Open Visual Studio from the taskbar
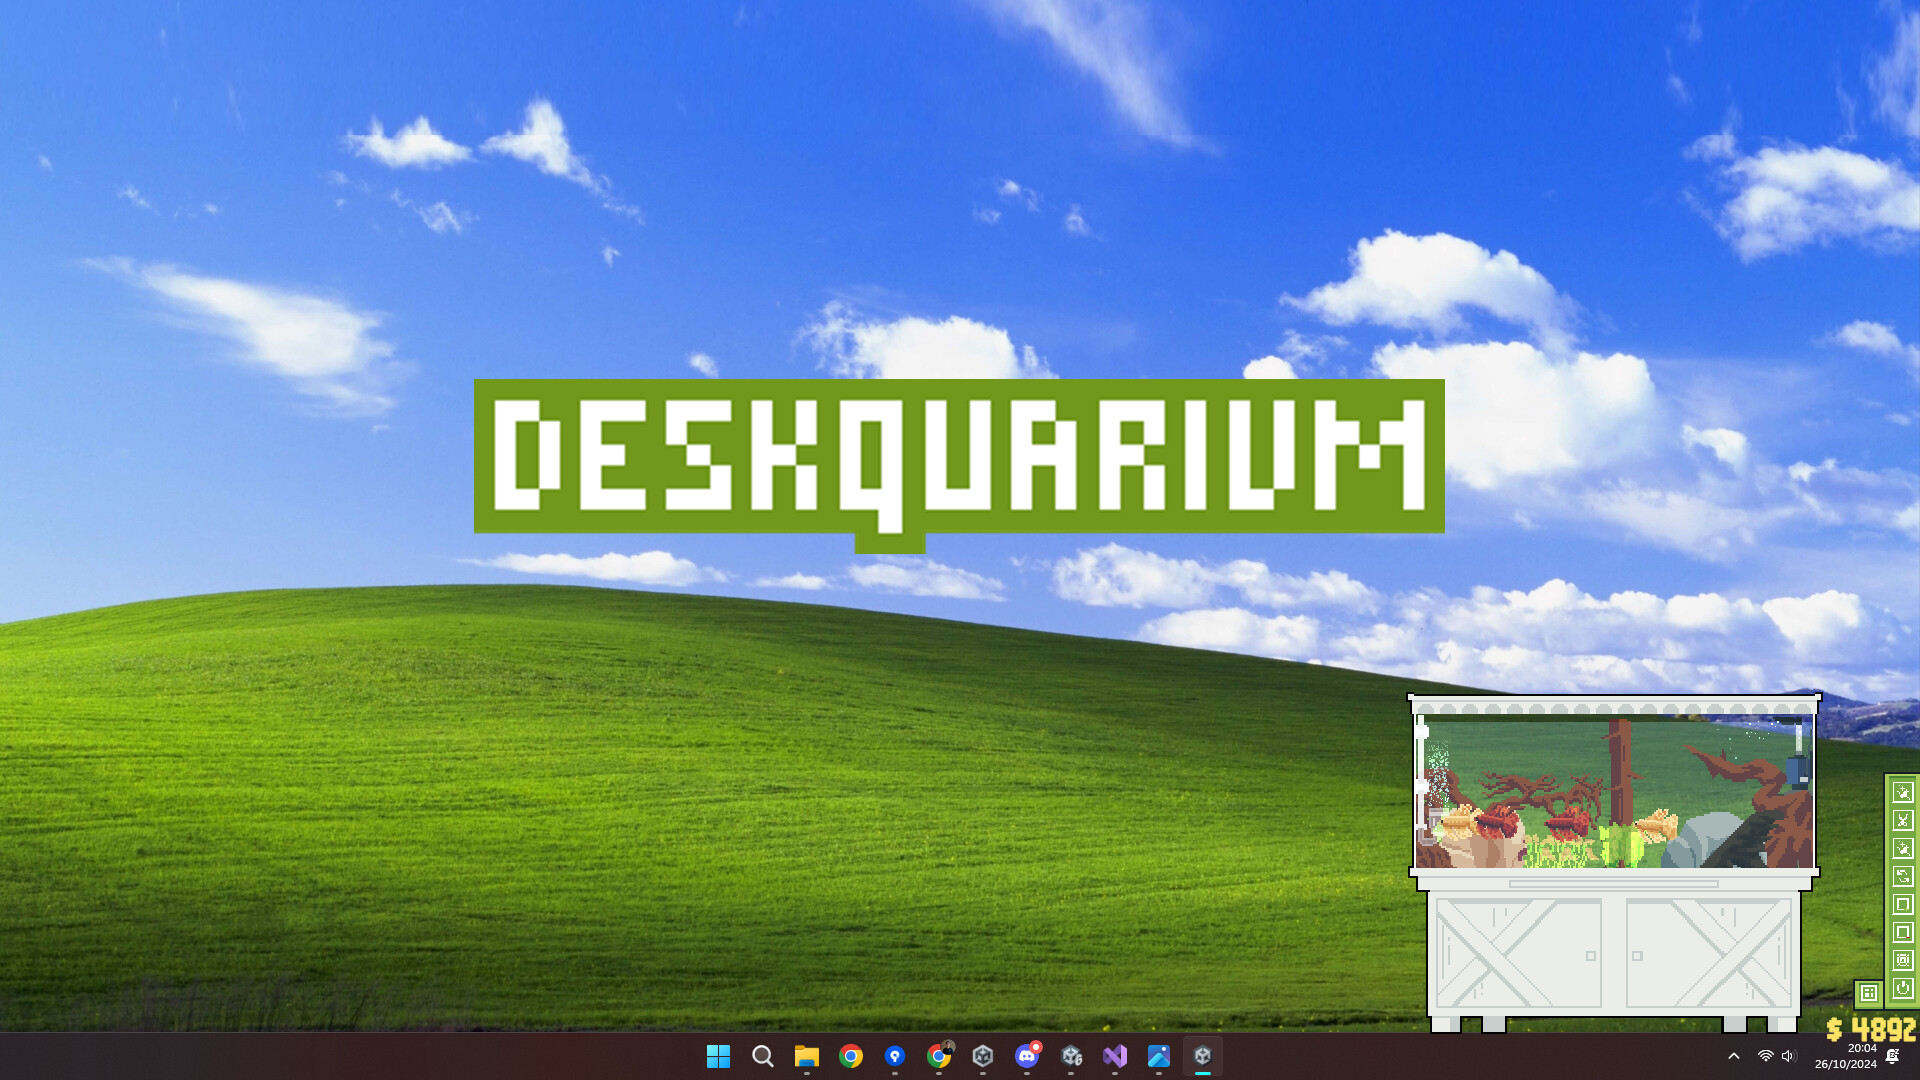The width and height of the screenshot is (1920, 1080). pos(1115,1056)
